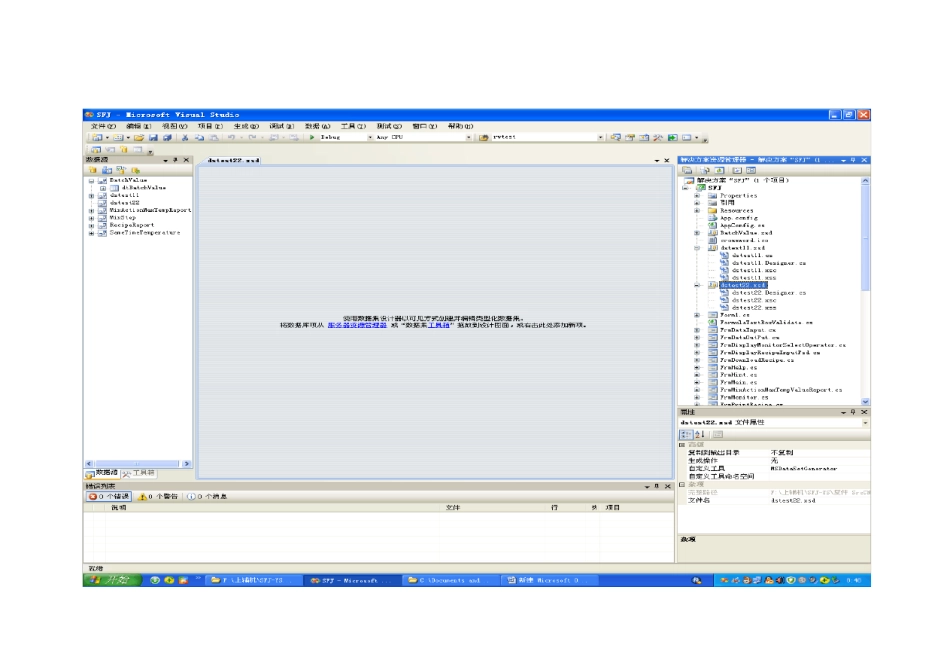Click the Copy toolbar icon
This screenshot has height=672, width=950.
pos(199,138)
